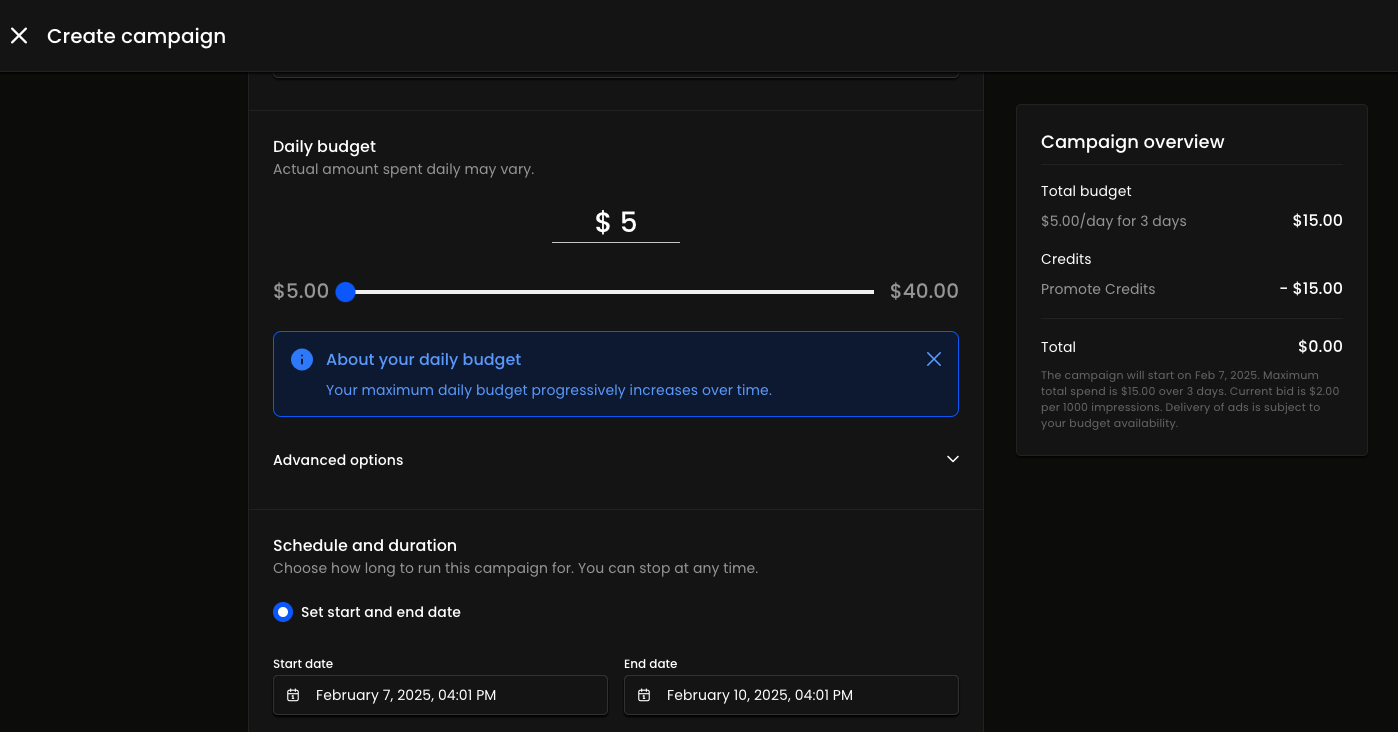Click the Total $0.00 amount
The height and width of the screenshot is (732, 1398).
(x=1319, y=347)
